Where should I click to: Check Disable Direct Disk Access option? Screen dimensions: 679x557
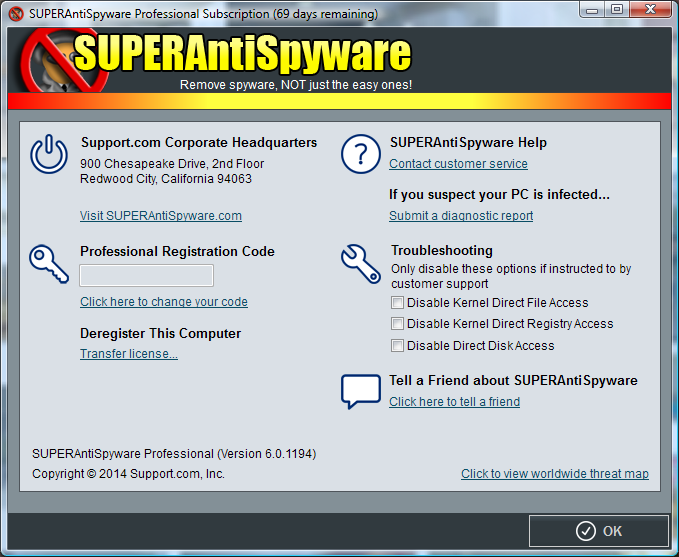(x=397, y=346)
